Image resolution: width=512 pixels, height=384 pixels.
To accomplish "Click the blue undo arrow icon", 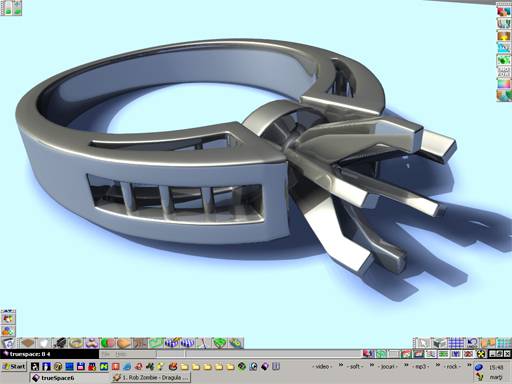I will (472, 343).
